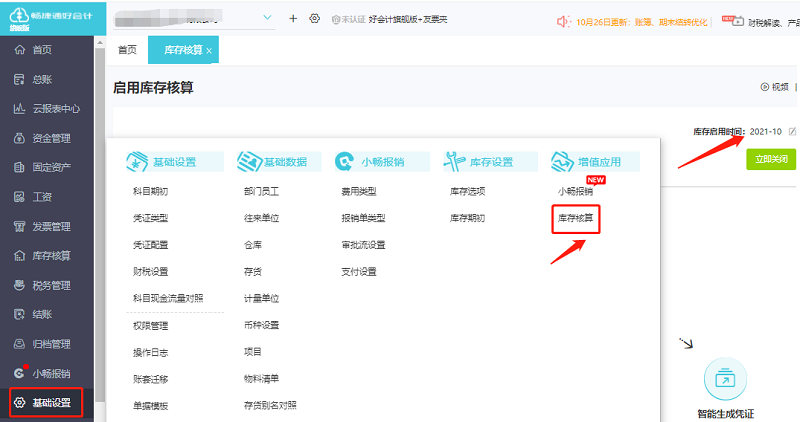Image resolution: width=800 pixels, height=422 pixels.
Task: Open 存货 under 基础数据
Action: tap(253, 271)
